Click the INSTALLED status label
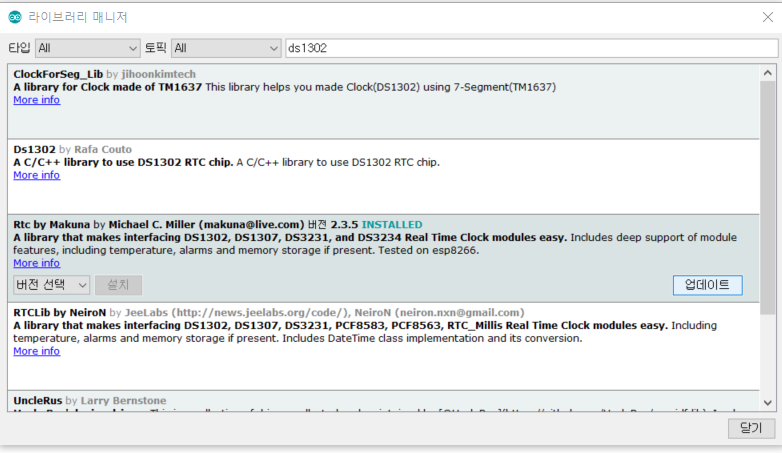The height and width of the screenshot is (453, 782). (x=392, y=225)
